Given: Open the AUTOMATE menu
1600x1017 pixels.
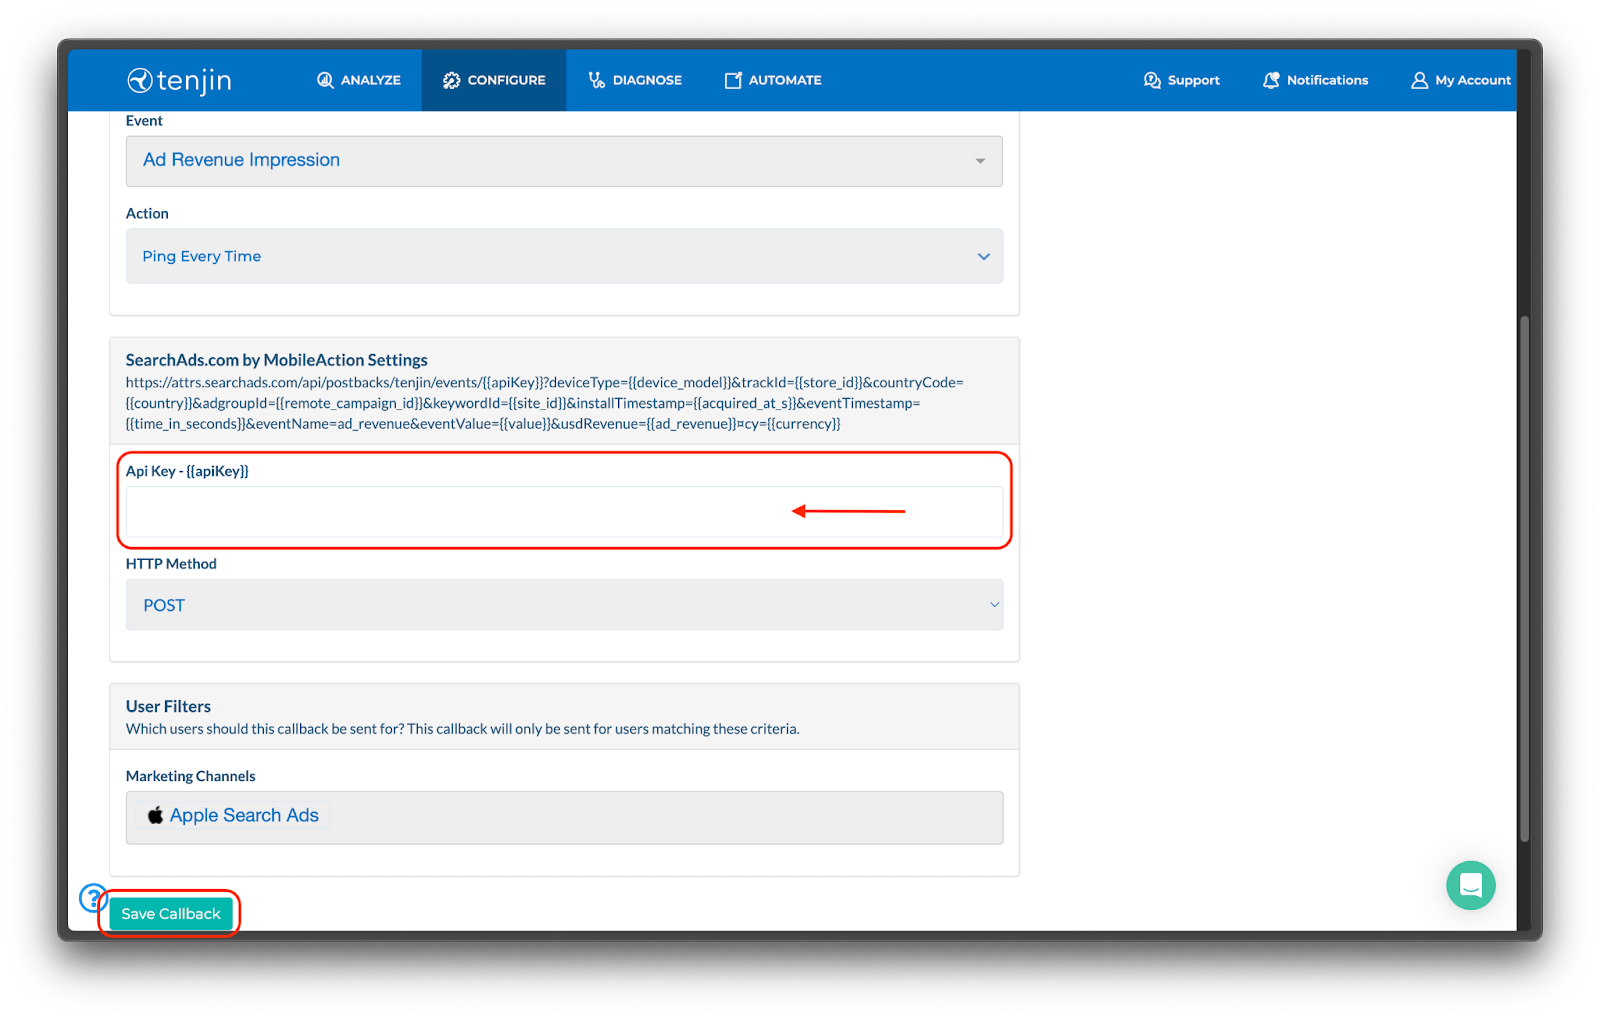Looking at the screenshot, I should tap(773, 80).
